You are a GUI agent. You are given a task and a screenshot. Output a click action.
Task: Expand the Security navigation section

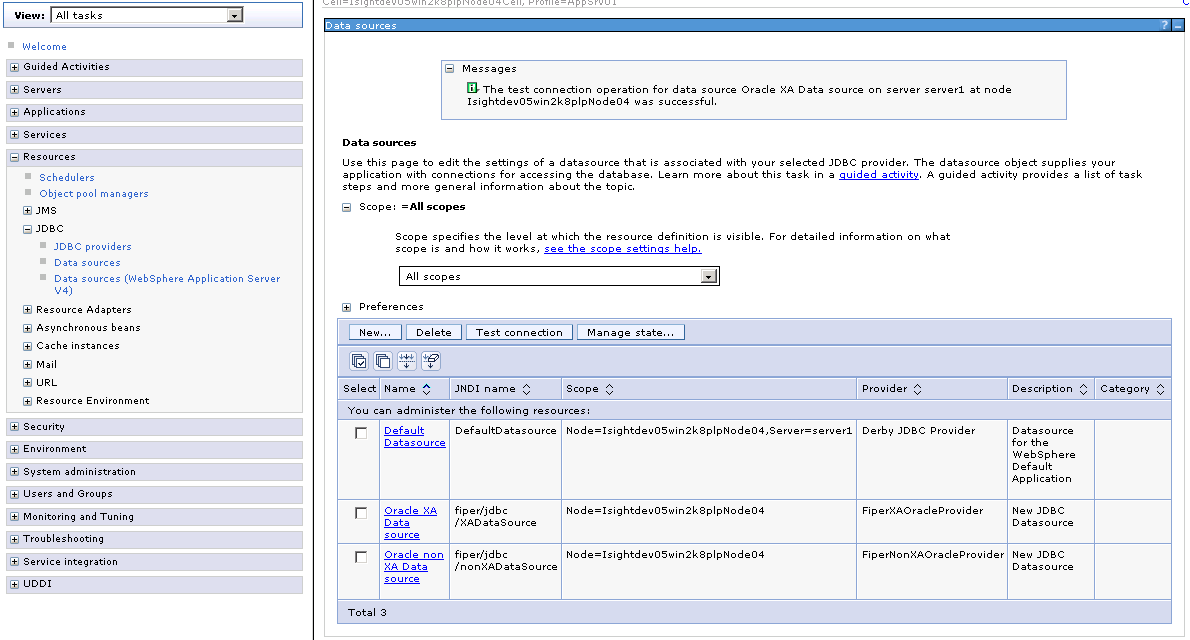[x=14, y=427]
